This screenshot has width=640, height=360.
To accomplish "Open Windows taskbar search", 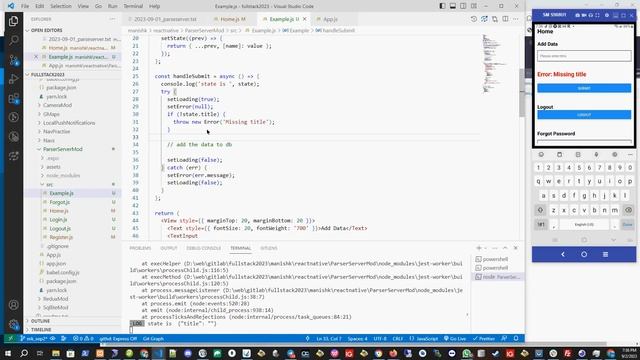I will point(24,353).
